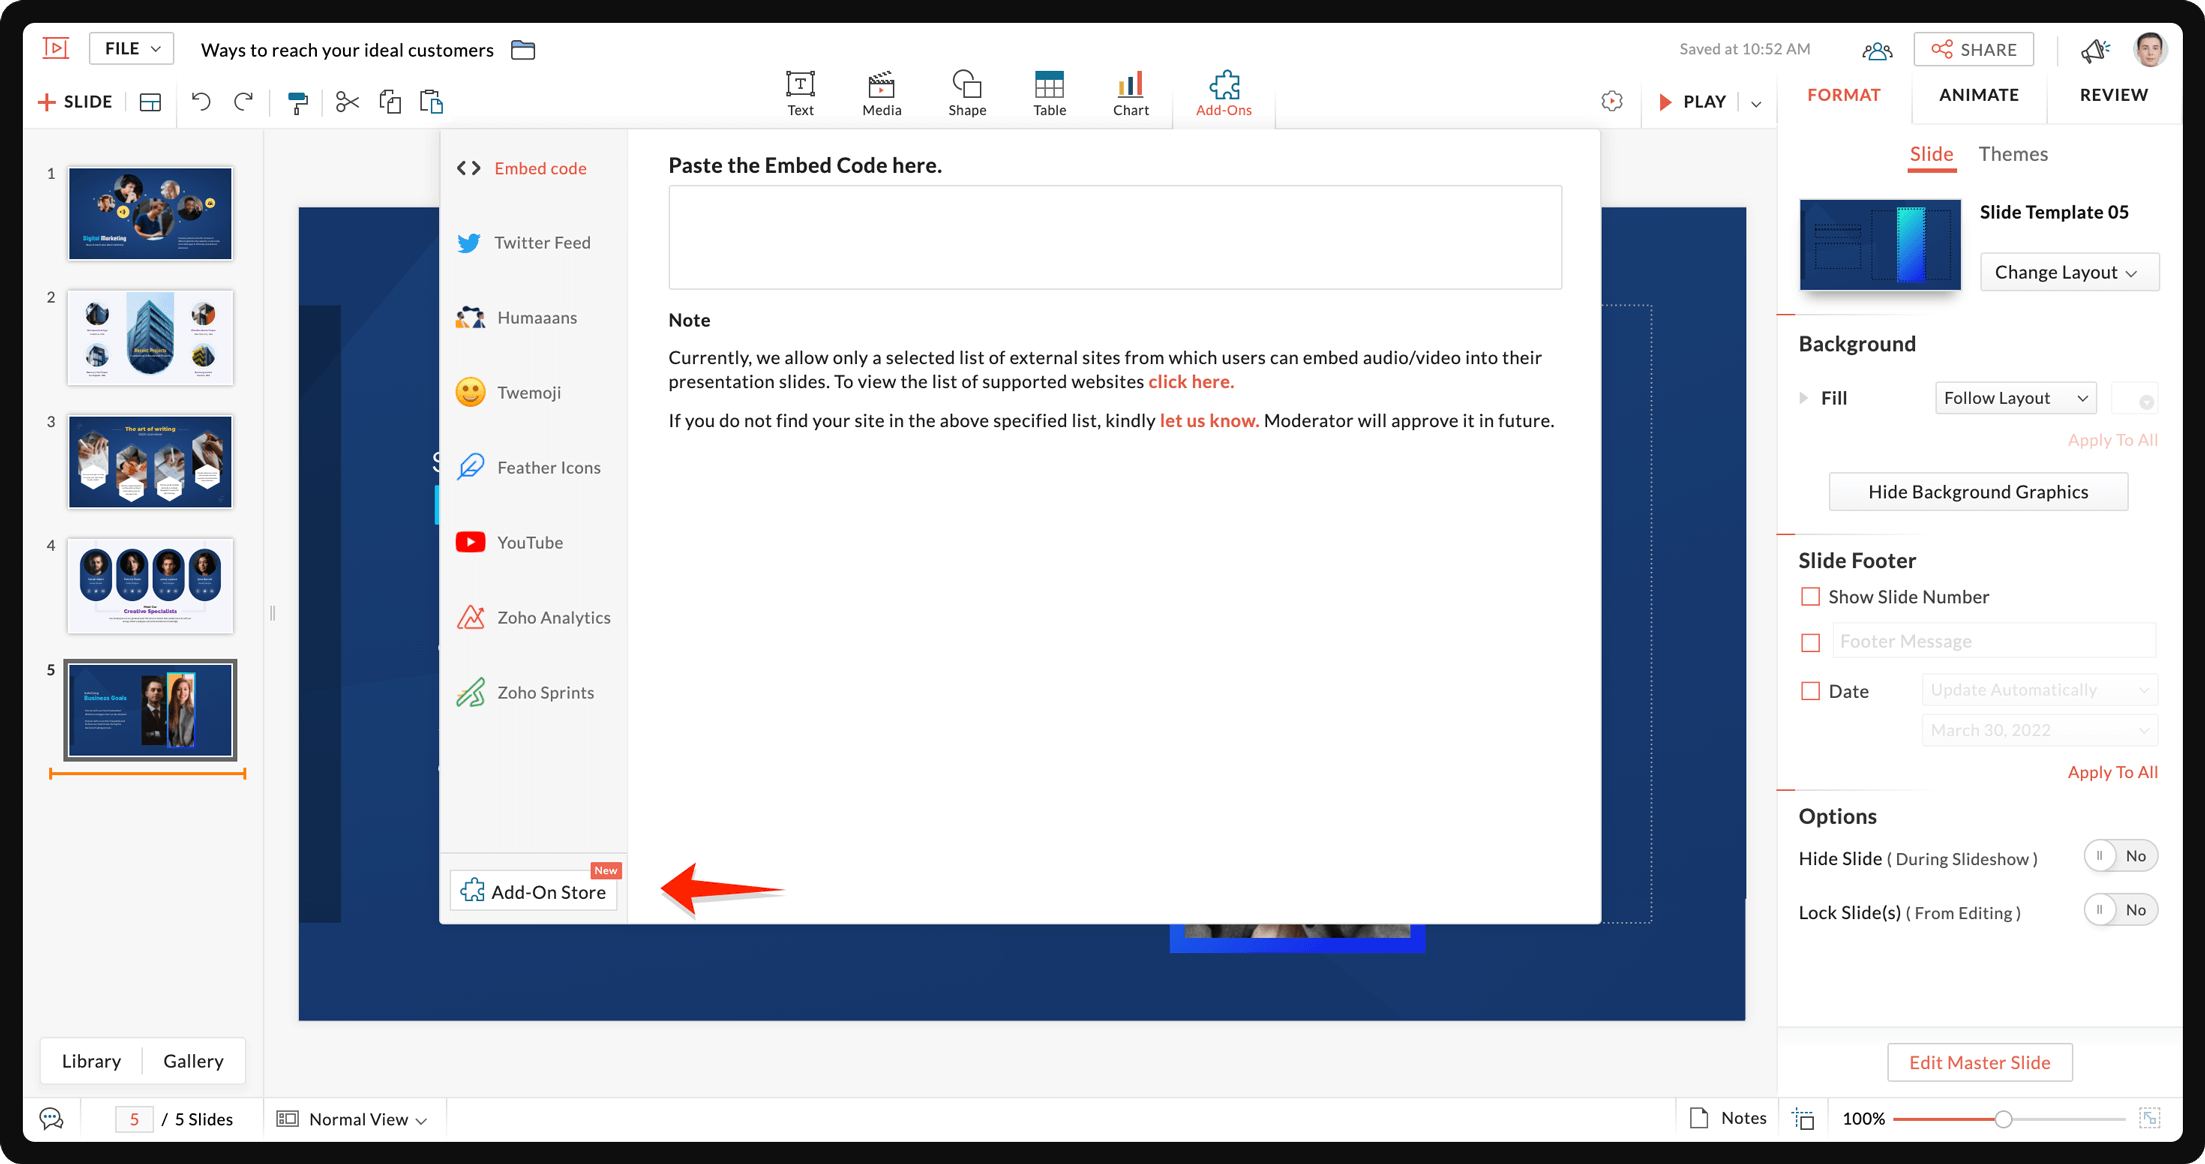Select Twitter Feed add-on

tap(541, 242)
